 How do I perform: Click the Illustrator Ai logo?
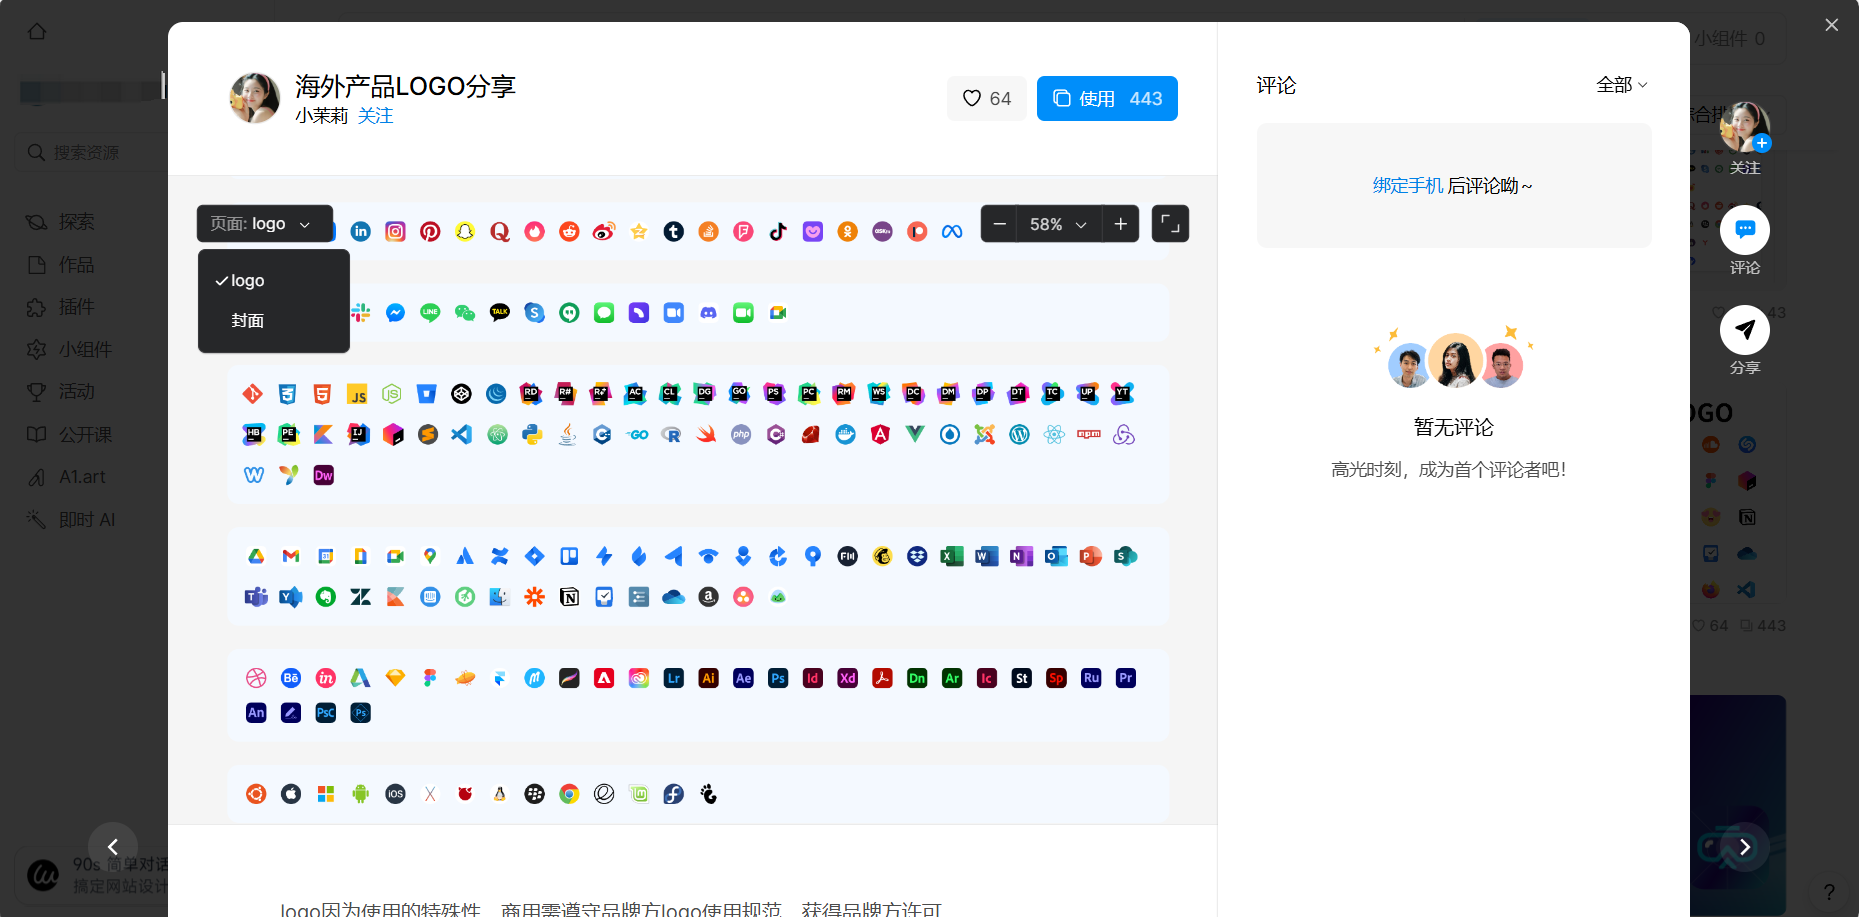click(708, 678)
